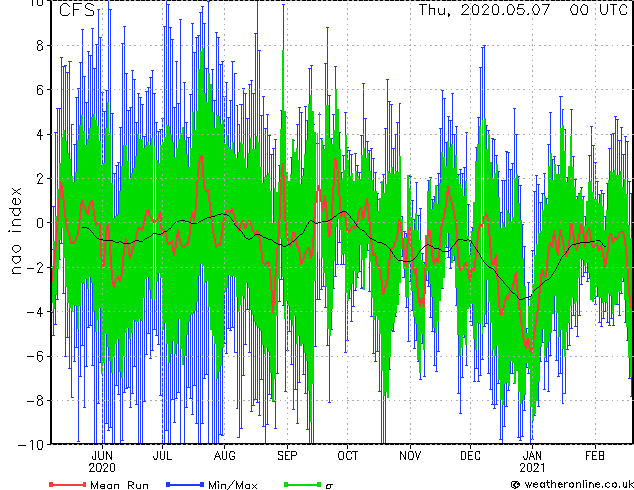Click the y-axis value -4
This screenshot has width=634, height=490.
click(x=35, y=312)
